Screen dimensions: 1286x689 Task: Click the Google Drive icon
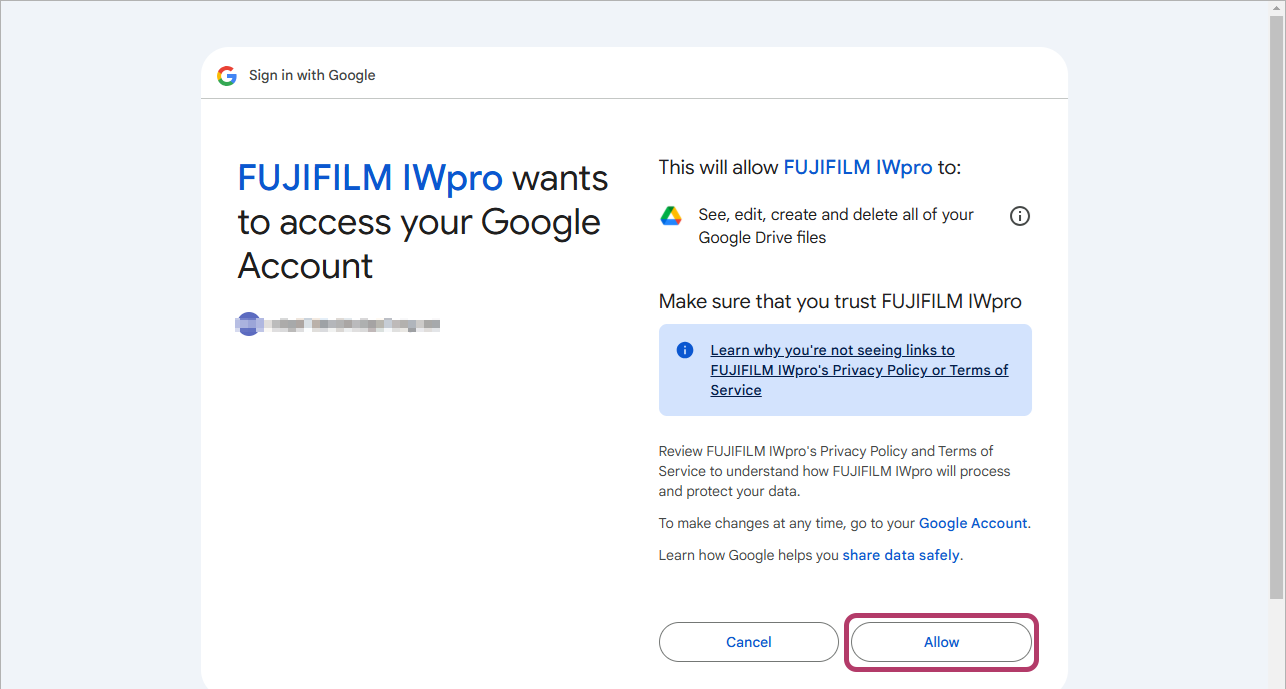(671, 216)
